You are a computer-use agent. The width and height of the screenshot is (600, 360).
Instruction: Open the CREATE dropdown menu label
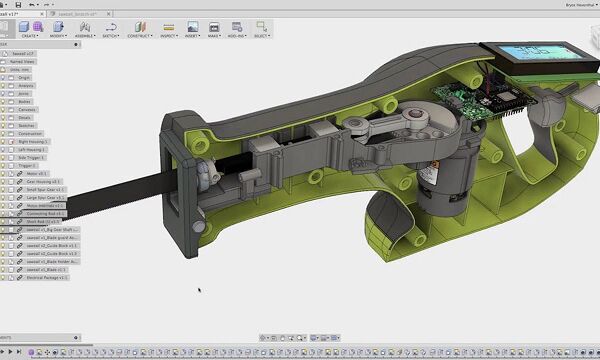(29, 36)
